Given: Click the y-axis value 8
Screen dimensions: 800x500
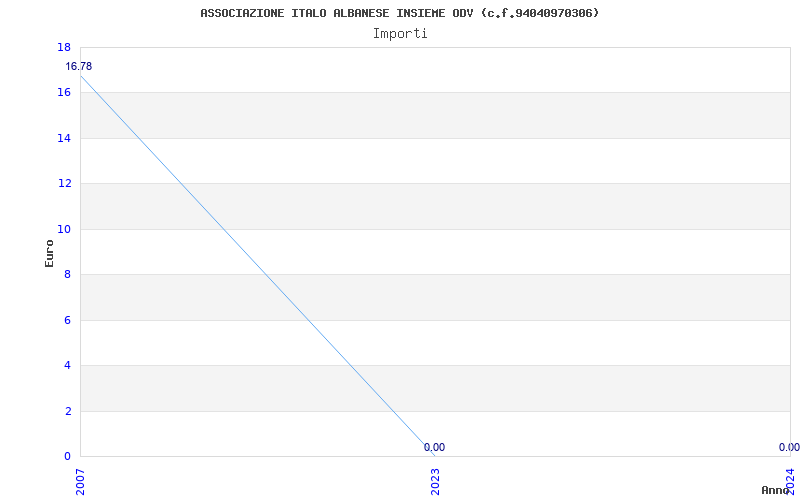Looking at the screenshot, I should [x=68, y=274].
